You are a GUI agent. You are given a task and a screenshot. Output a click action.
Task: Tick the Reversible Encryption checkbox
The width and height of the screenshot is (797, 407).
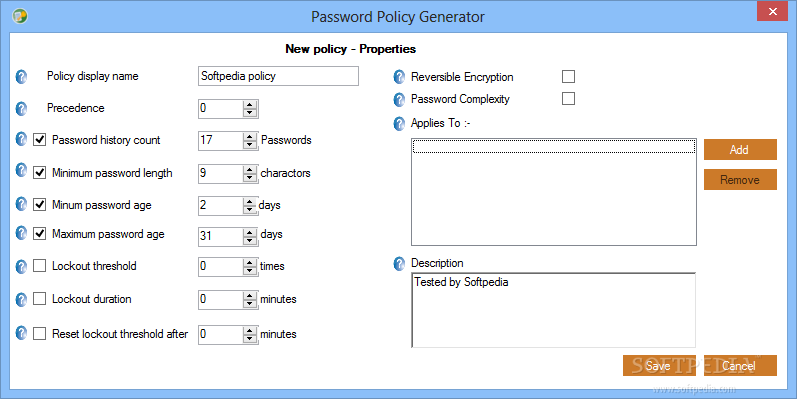[x=568, y=77]
